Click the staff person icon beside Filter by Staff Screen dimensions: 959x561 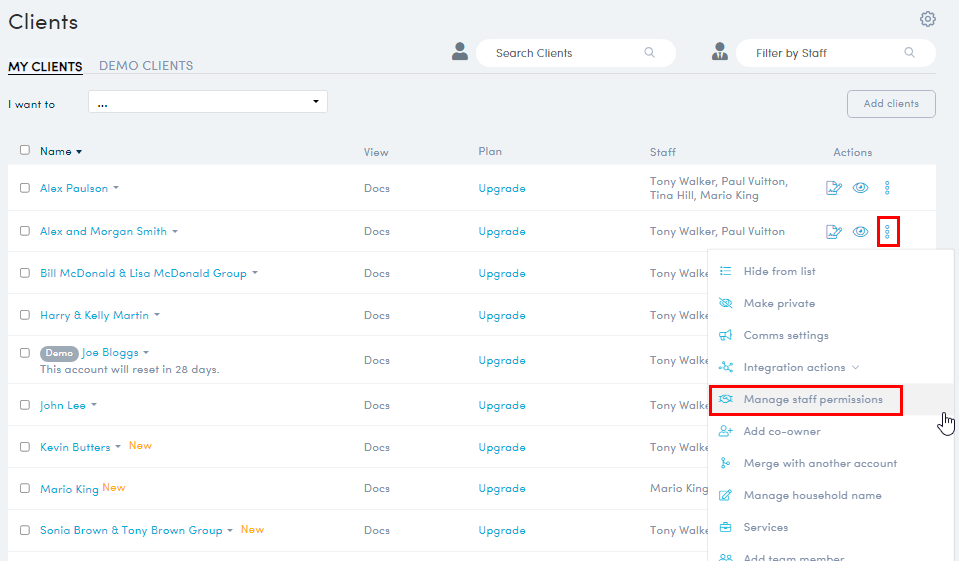click(719, 52)
